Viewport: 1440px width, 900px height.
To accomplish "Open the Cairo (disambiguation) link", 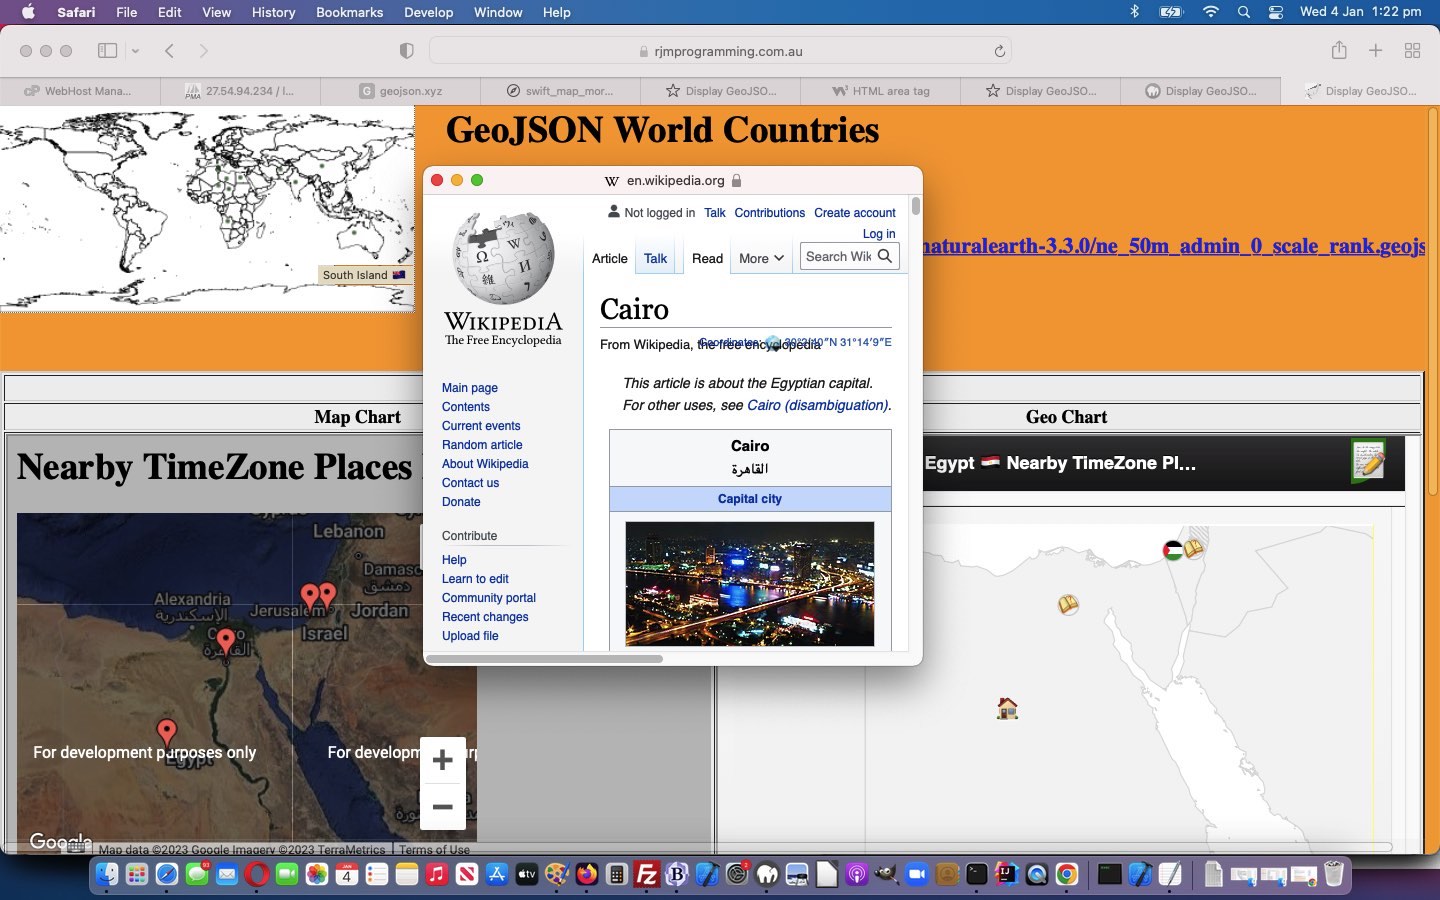I will tap(817, 405).
